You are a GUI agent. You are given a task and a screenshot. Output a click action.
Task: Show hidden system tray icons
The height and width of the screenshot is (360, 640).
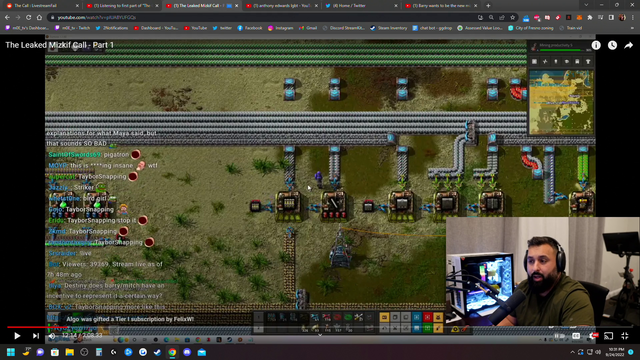click(x=572, y=352)
